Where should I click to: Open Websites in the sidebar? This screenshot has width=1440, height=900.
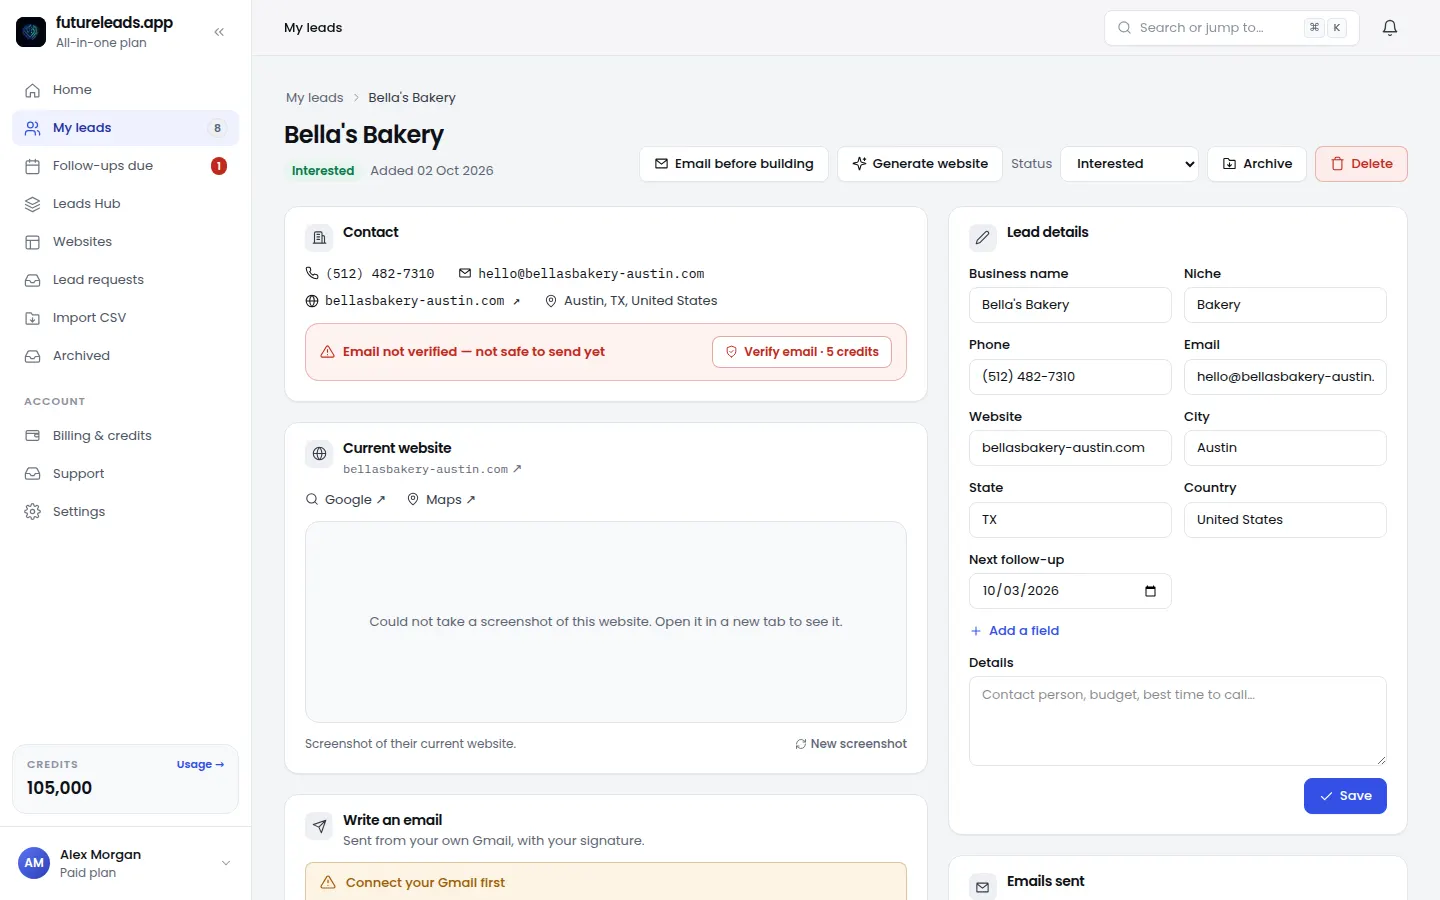tap(125, 242)
